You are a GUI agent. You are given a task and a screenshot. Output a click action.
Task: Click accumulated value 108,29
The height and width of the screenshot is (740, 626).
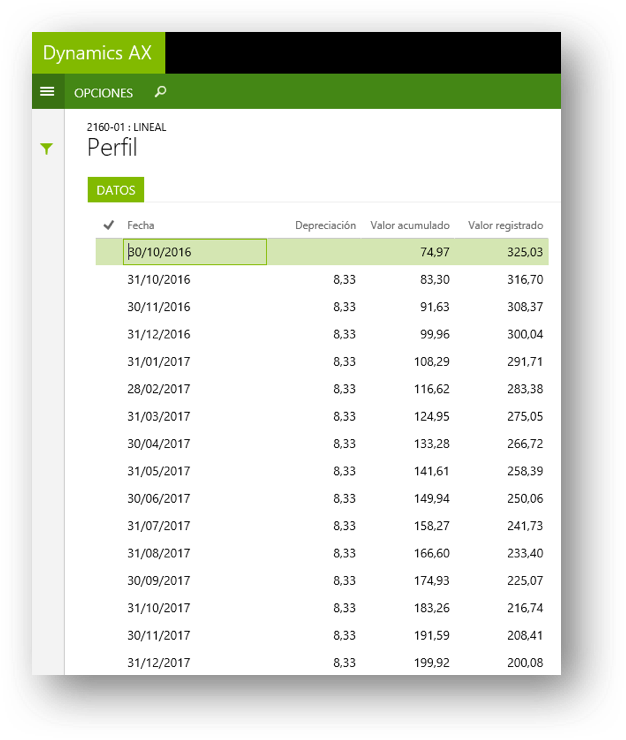coord(431,362)
